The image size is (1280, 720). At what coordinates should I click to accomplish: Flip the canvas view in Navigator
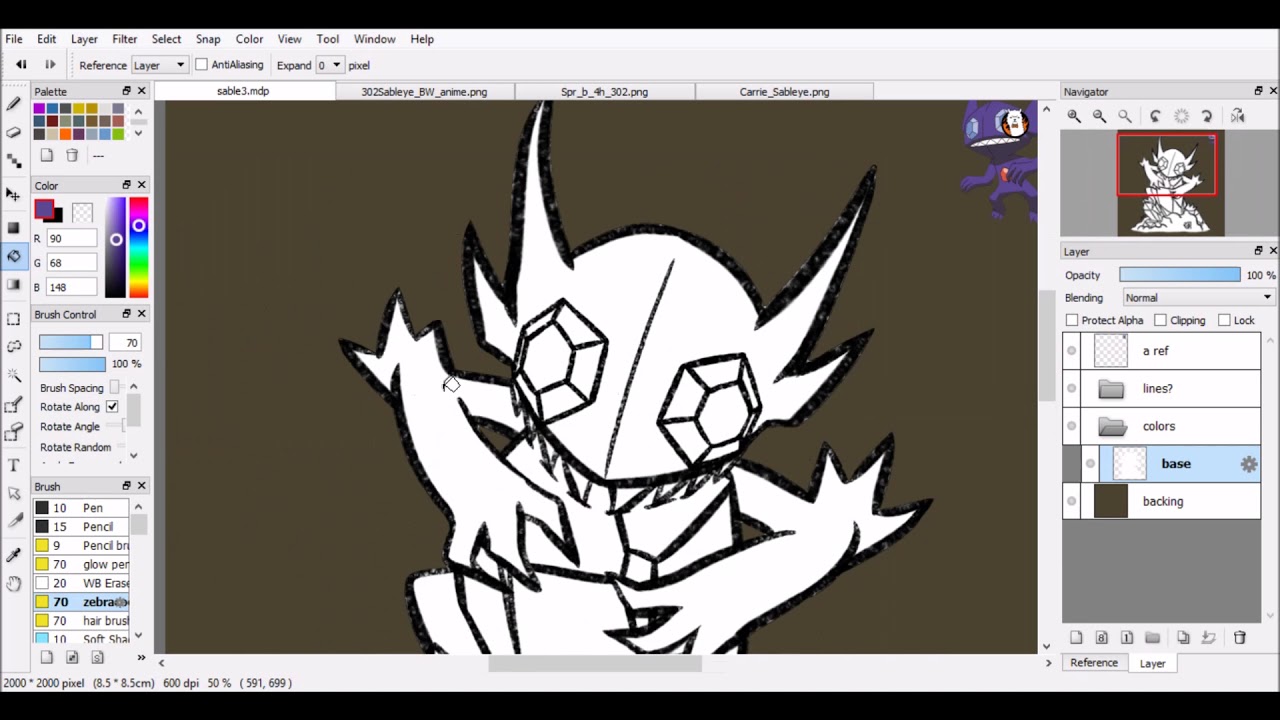click(1237, 116)
